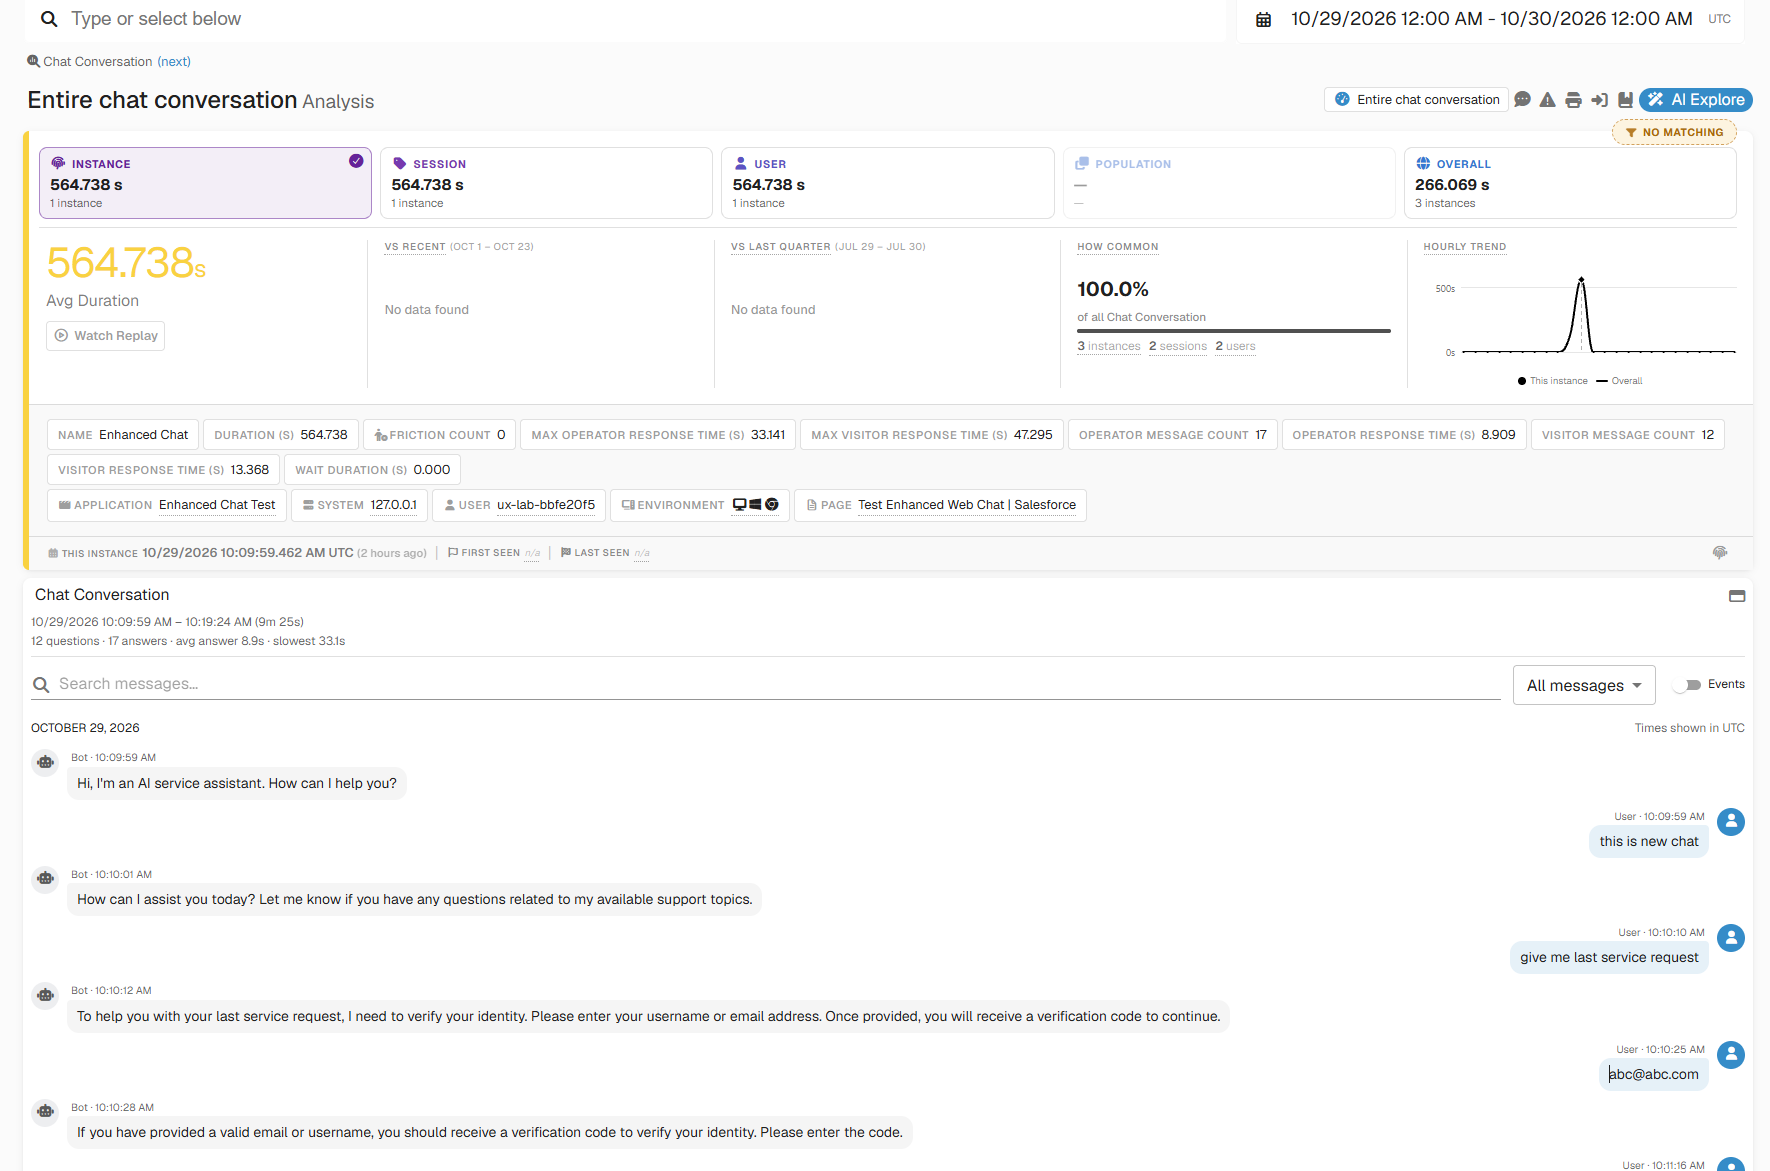Click the No Matching filter badge
The height and width of the screenshot is (1171, 1770).
tap(1674, 132)
